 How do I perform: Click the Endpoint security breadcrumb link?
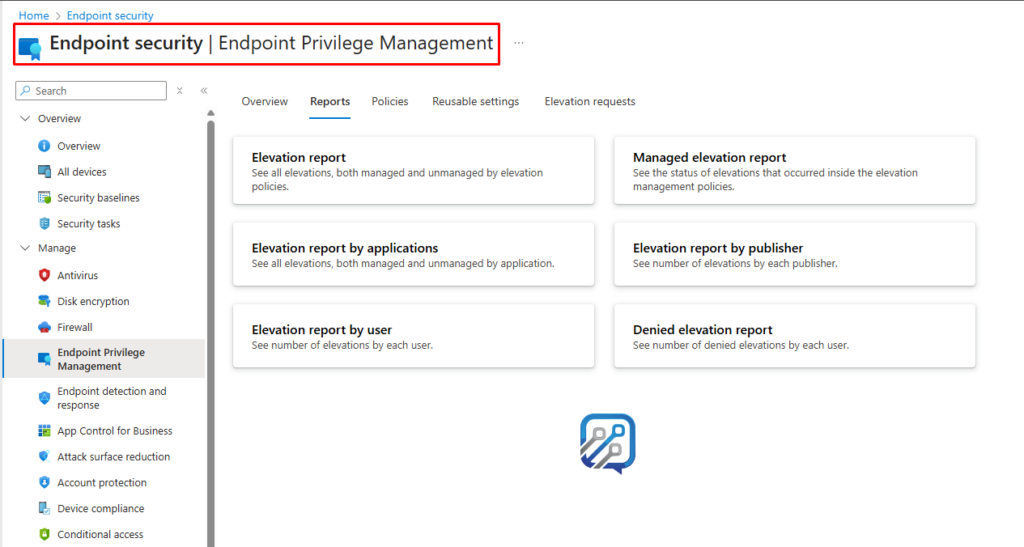coord(110,16)
